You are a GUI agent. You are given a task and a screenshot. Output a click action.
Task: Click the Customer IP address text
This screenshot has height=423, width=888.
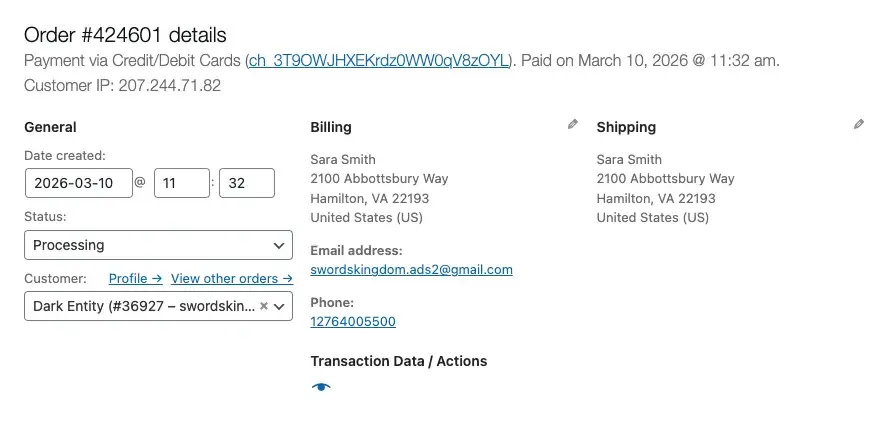122,86
